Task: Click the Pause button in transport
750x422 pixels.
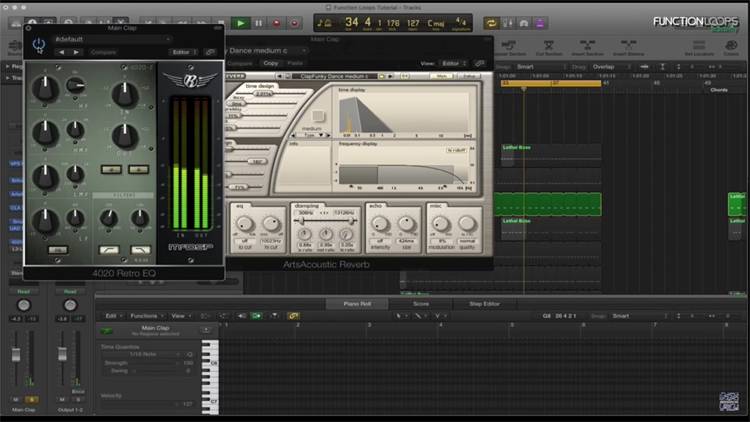Action: point(260,22)
